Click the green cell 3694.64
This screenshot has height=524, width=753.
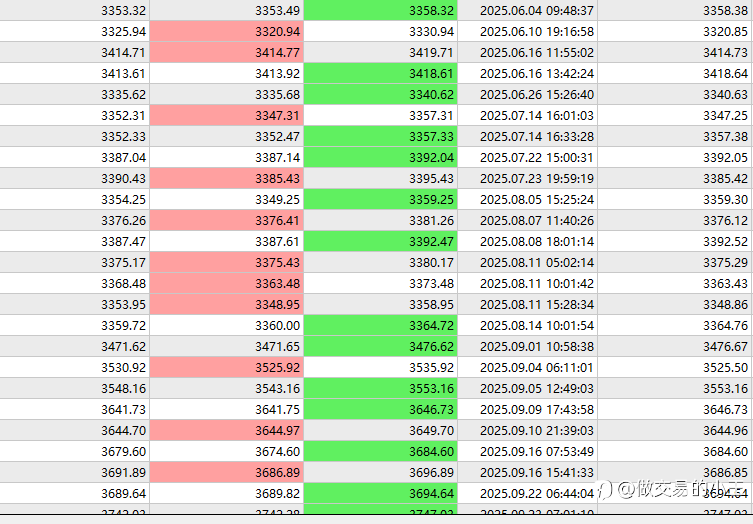(x=380, y=493)
